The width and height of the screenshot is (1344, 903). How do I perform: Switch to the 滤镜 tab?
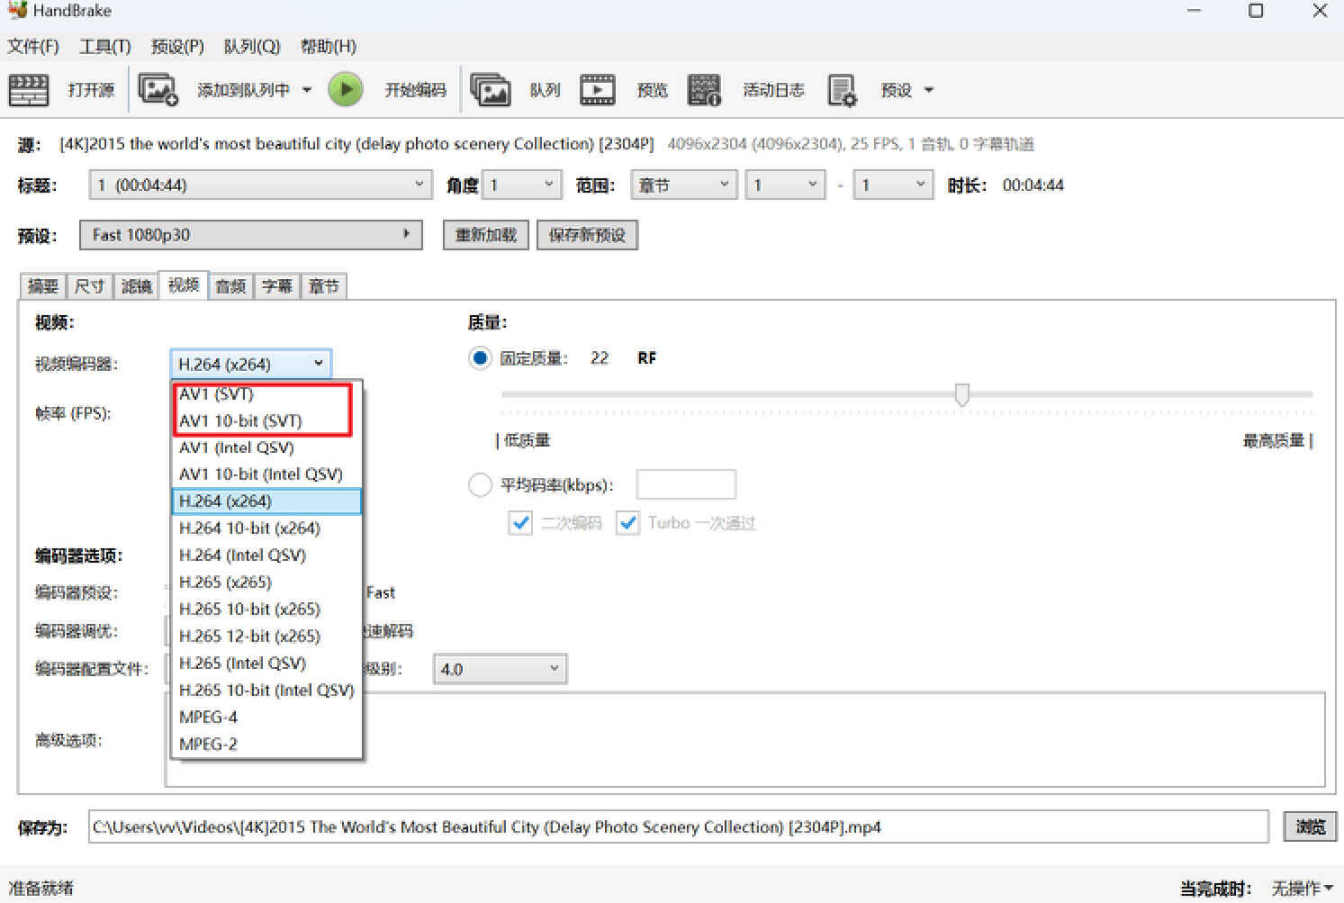coord(136,286)
